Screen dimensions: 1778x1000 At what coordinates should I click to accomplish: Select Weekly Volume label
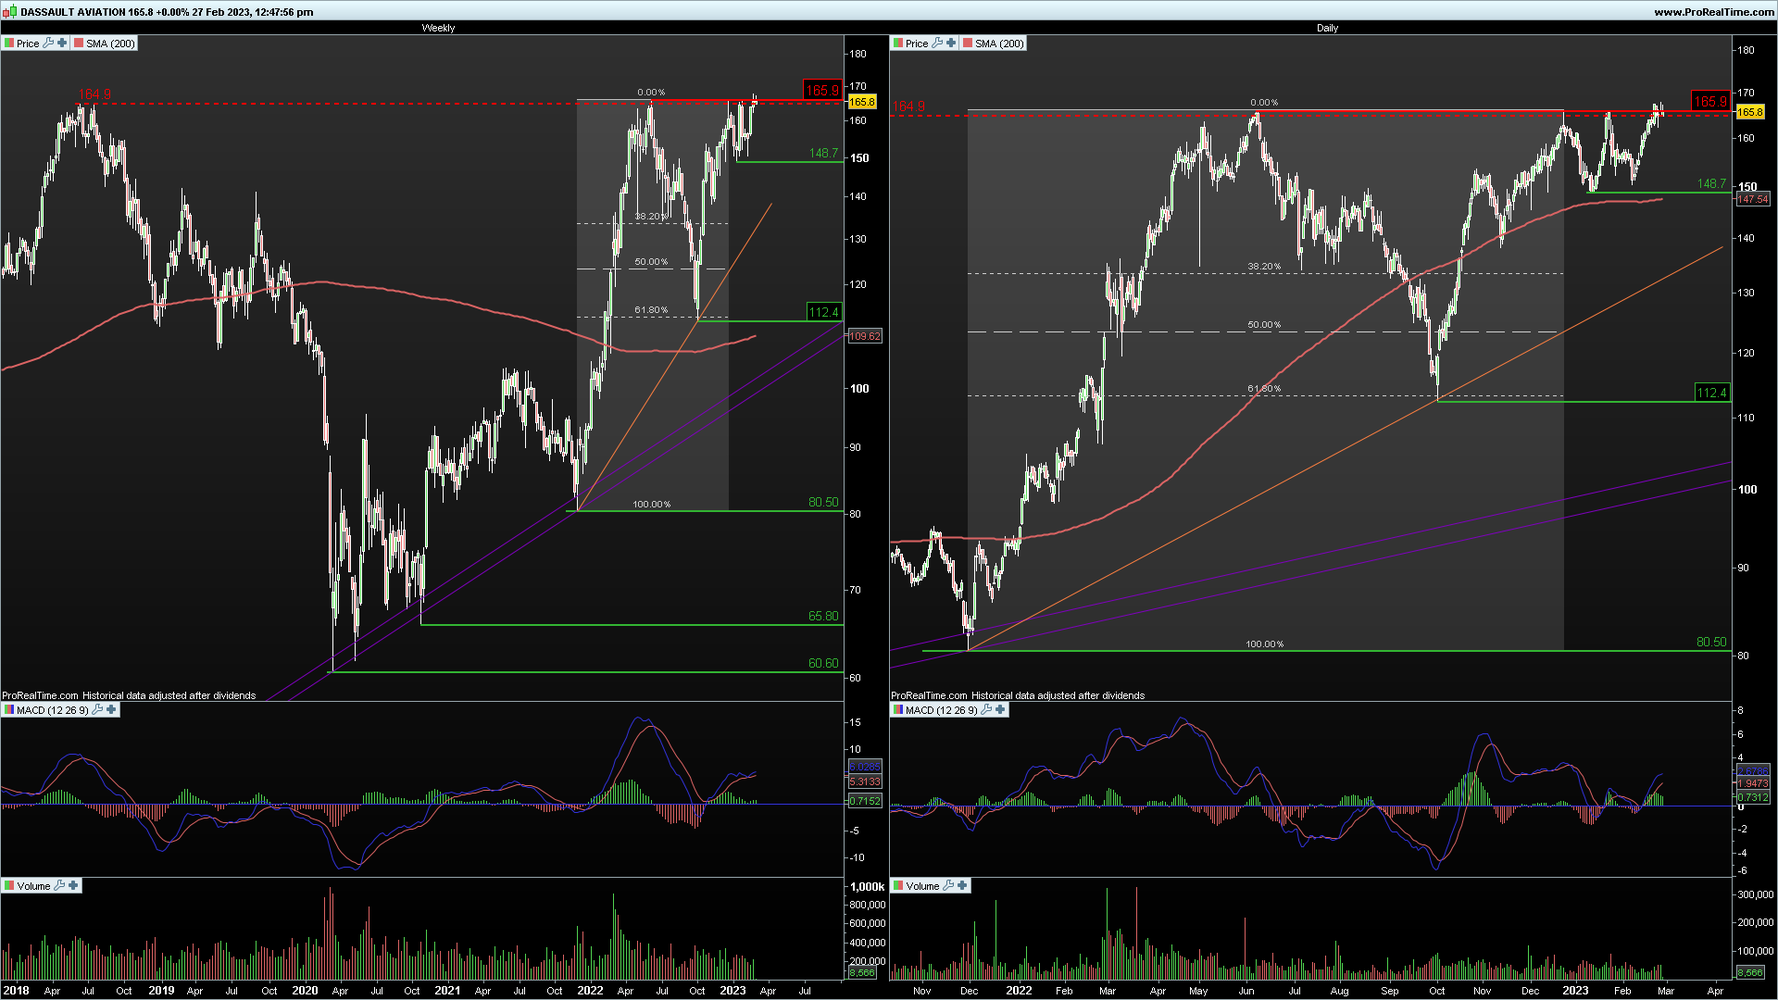(33, 885)
